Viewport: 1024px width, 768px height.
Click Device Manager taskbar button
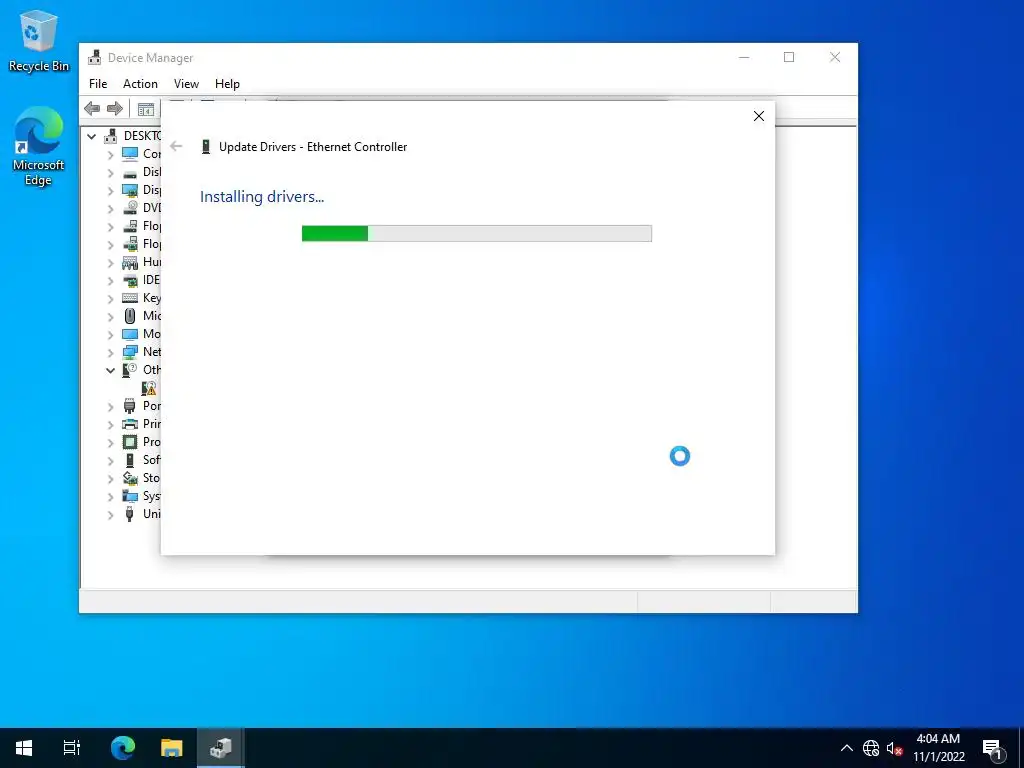coord(221,748)
